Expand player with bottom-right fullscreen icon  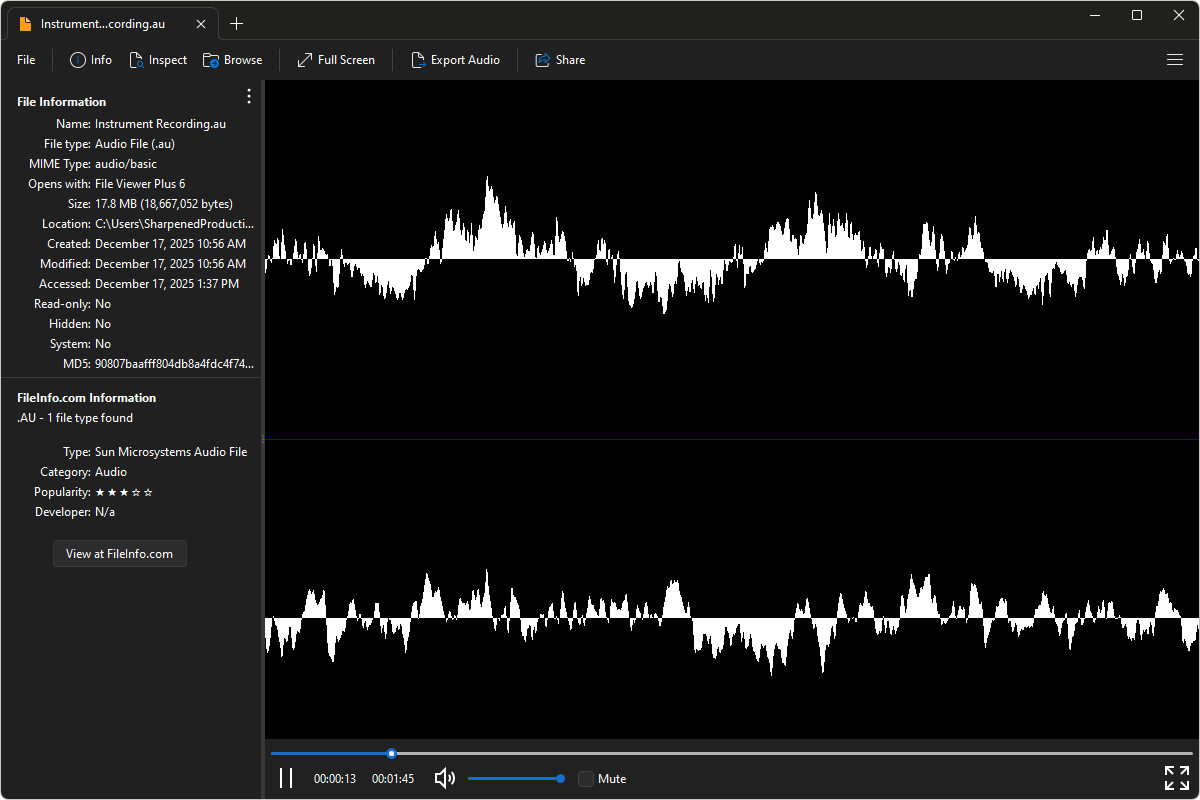[1176, 777]
